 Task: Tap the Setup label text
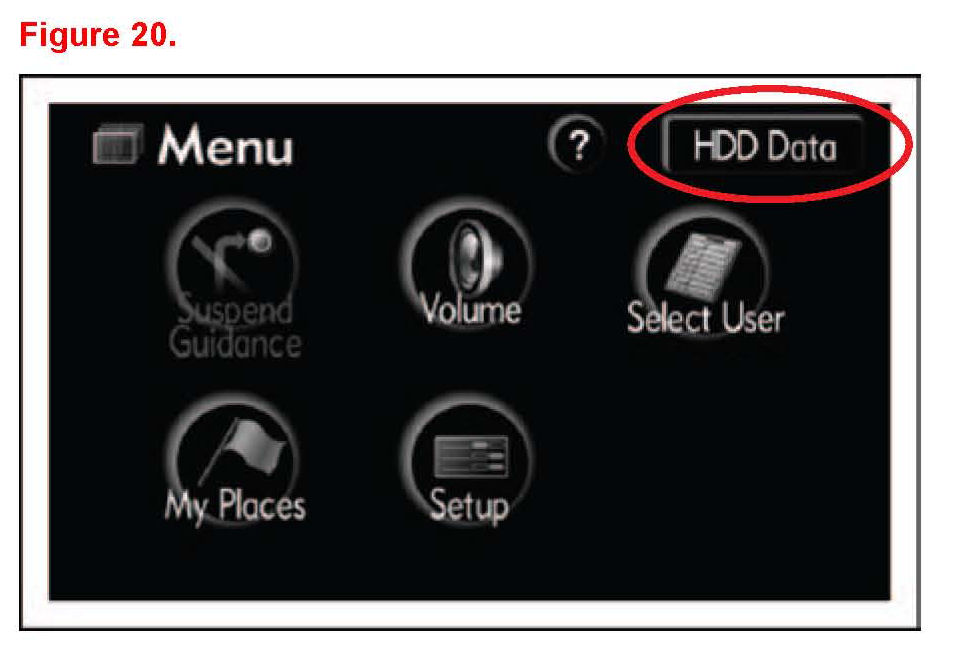(x=468, y=506)
